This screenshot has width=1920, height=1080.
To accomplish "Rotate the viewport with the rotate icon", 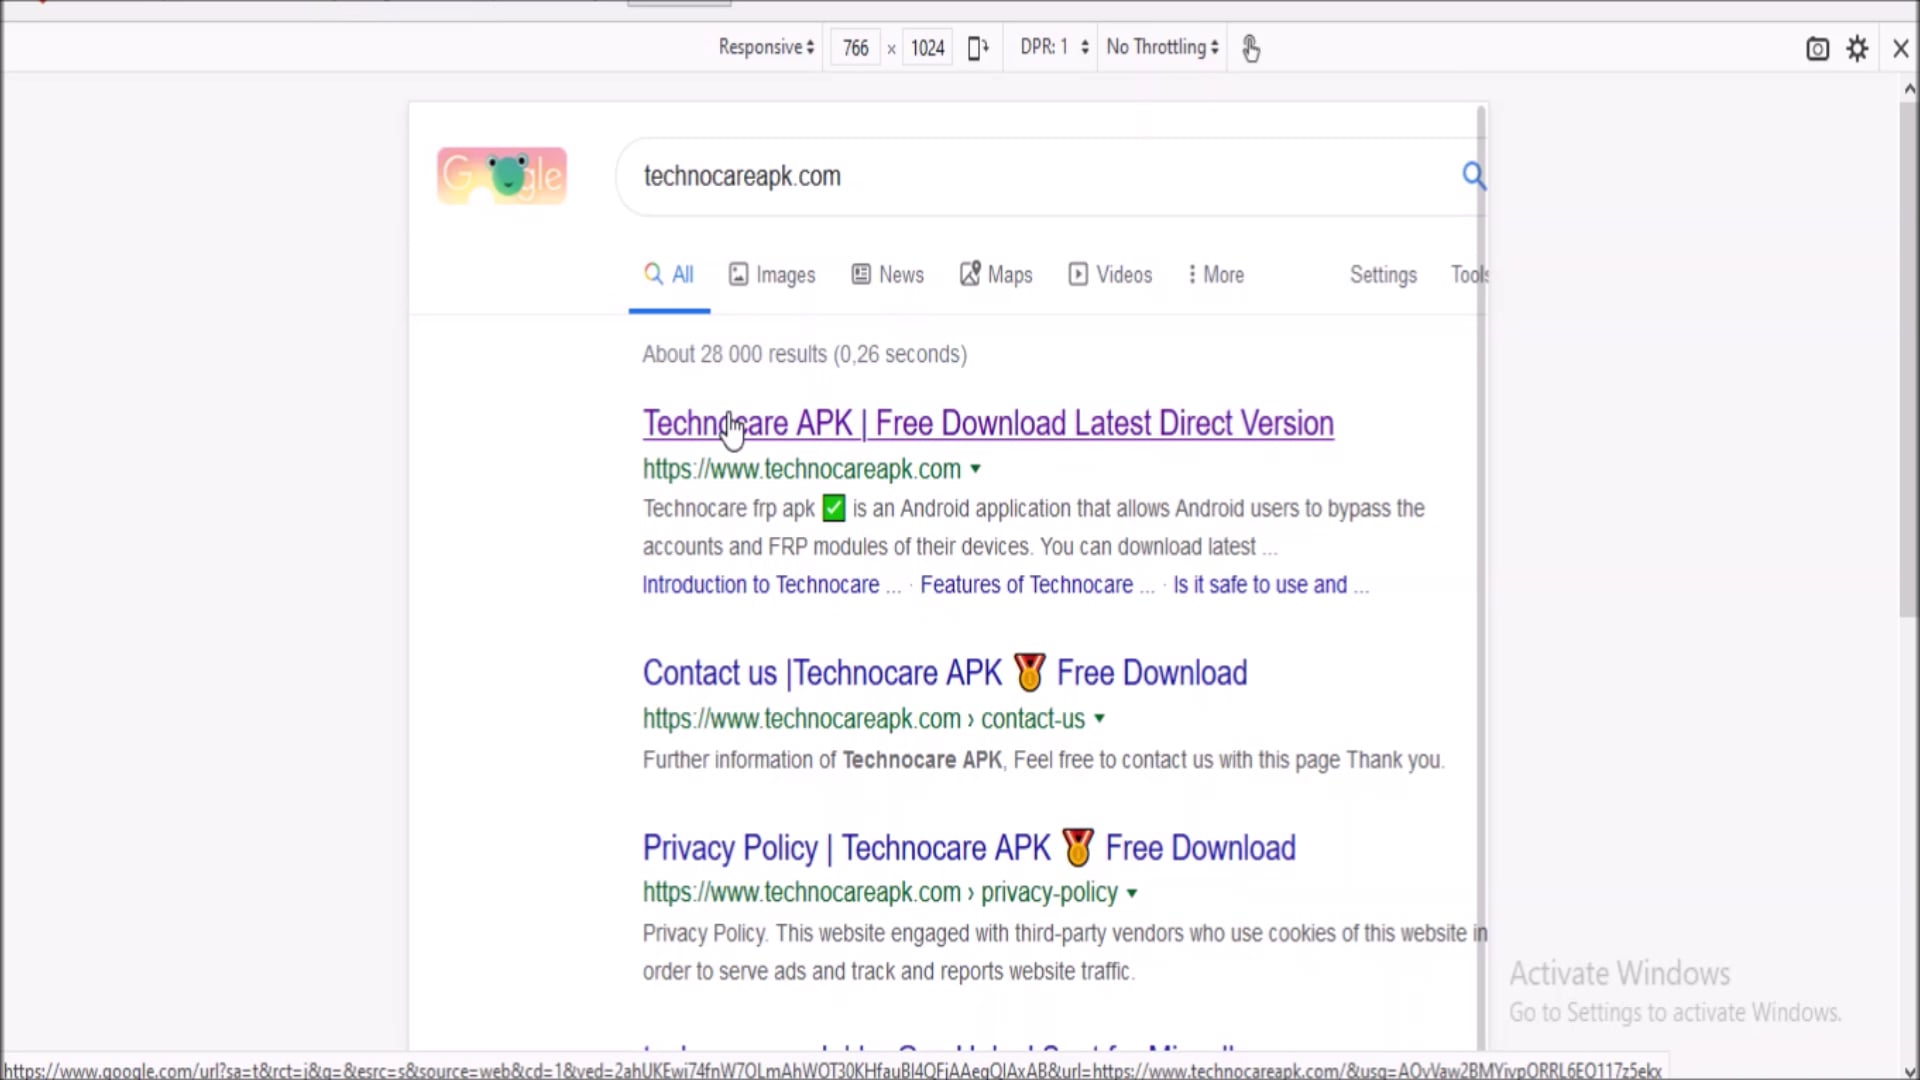I will tap(978, 48).
